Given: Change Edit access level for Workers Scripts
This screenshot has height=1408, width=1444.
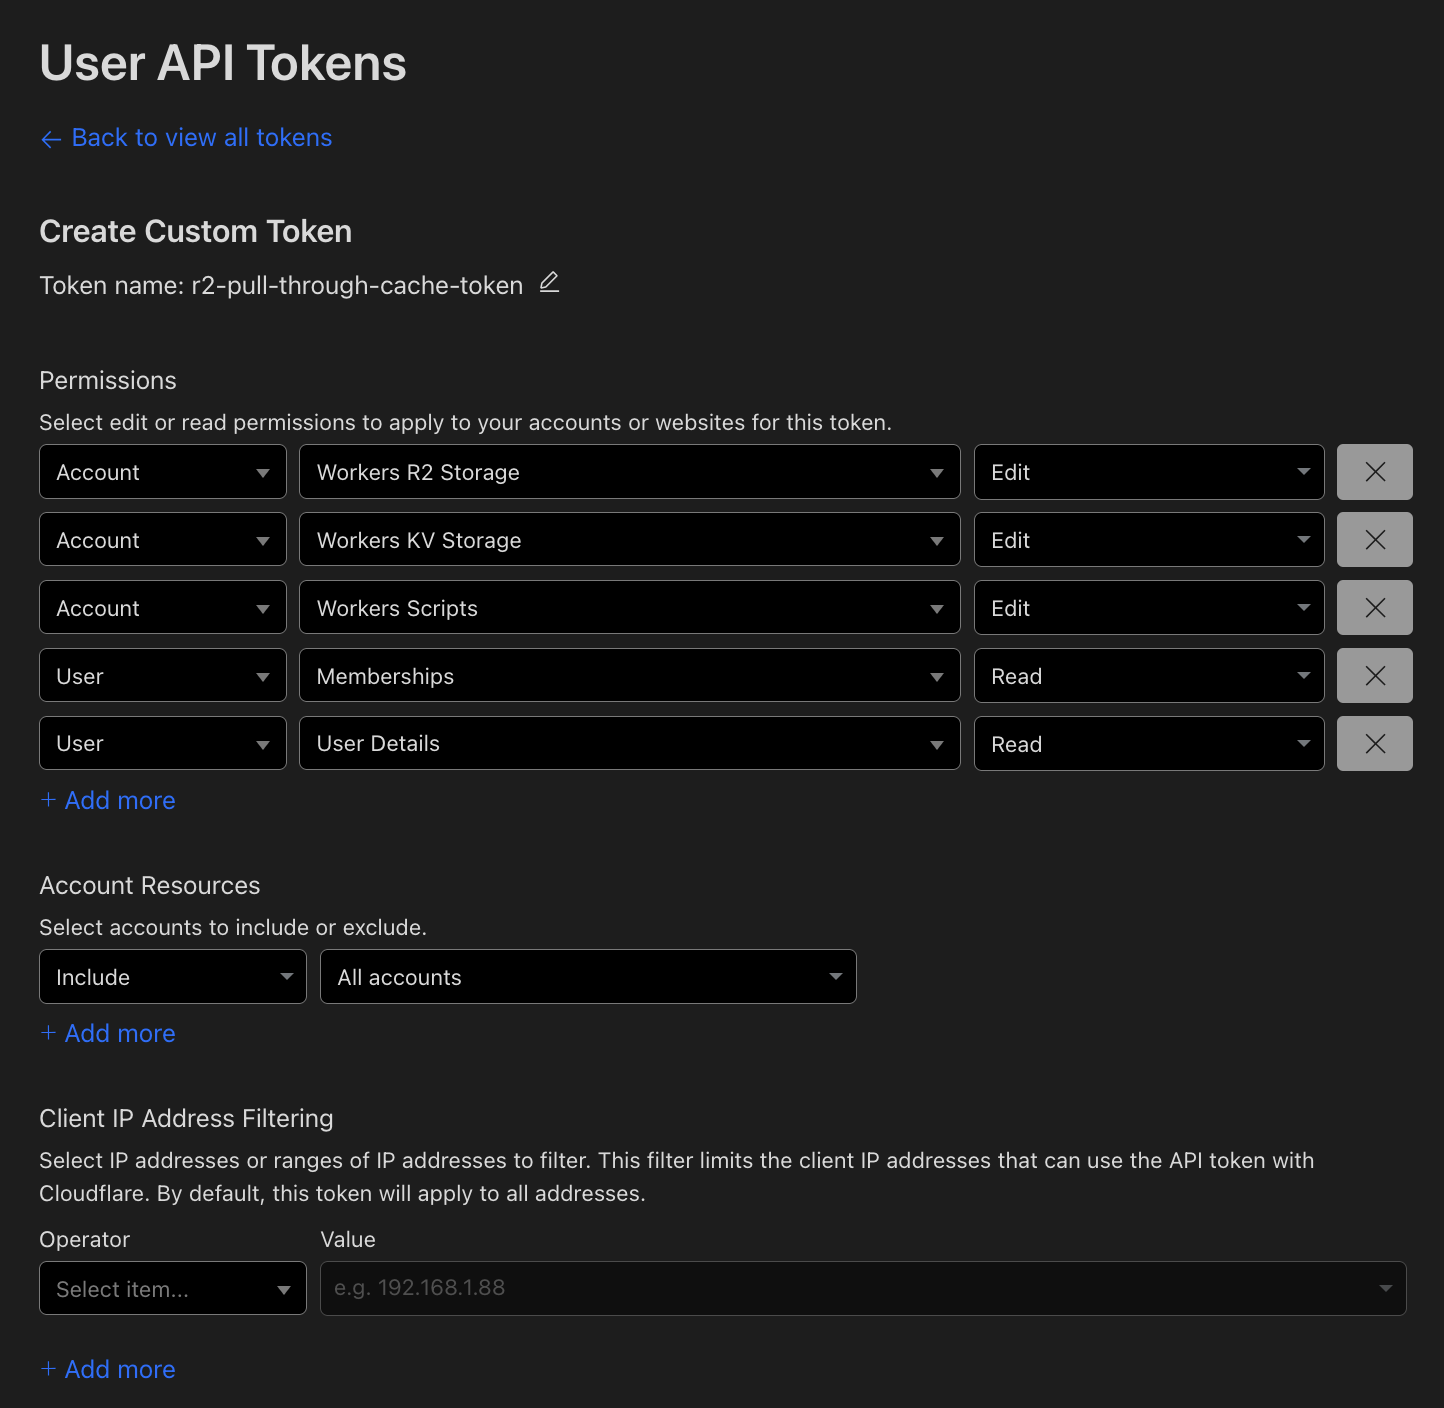Looking at the screenshot, I should [1149, 608].
